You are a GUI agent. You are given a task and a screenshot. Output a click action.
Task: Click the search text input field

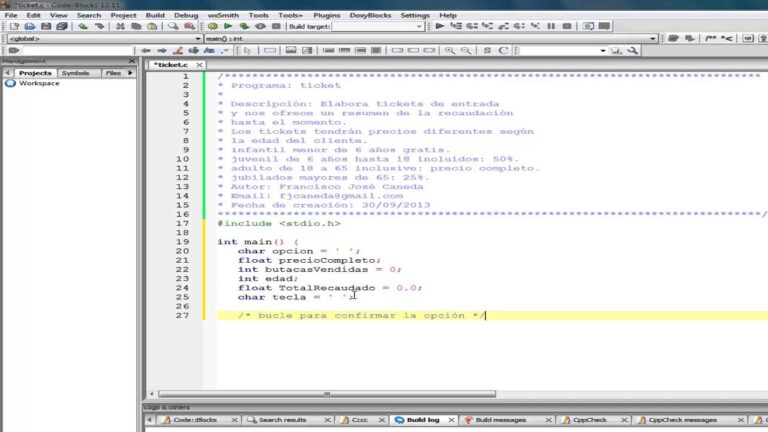point(78,50)
